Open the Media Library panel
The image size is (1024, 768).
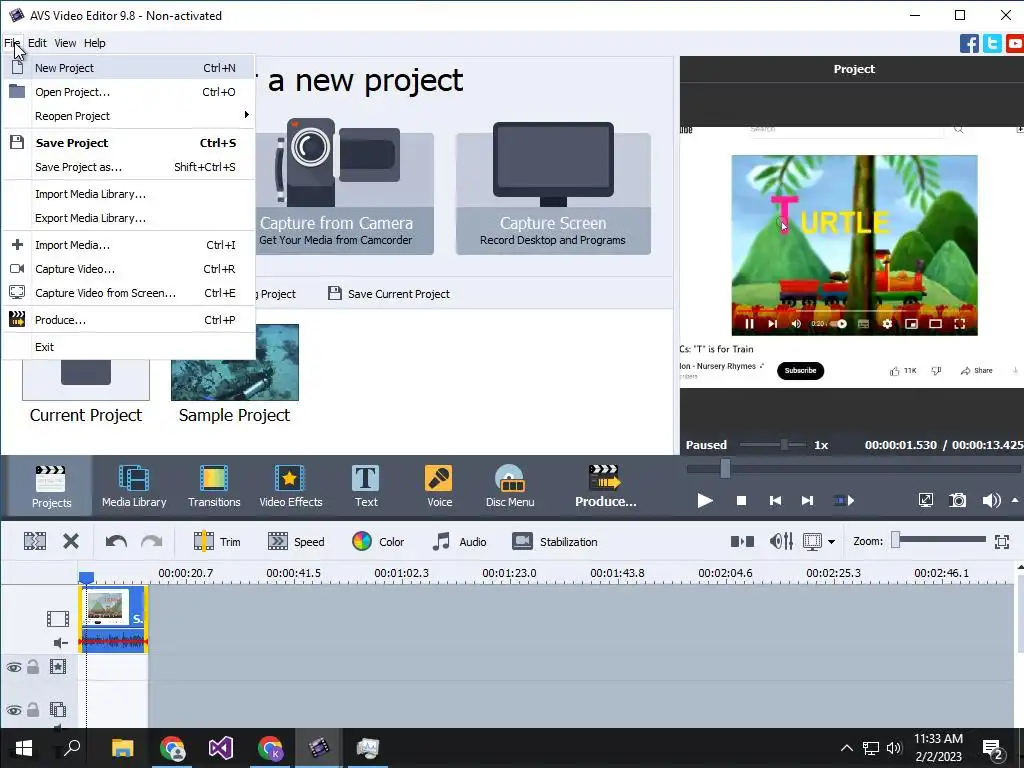coord(134,486)
